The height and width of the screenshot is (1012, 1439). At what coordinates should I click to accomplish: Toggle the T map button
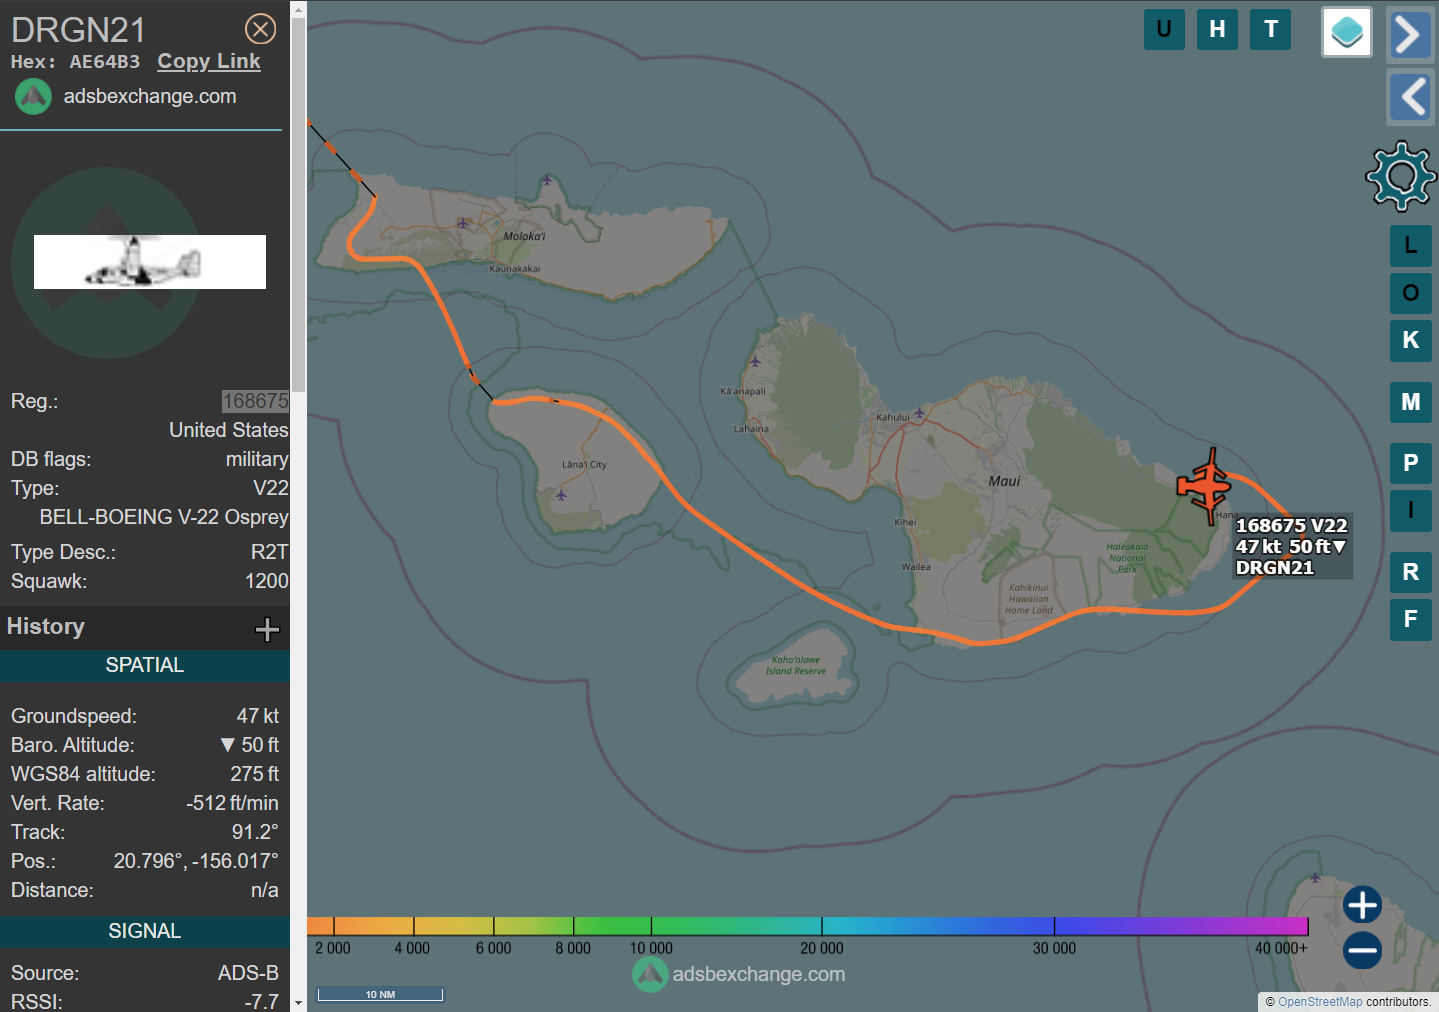click(1271, 29)
